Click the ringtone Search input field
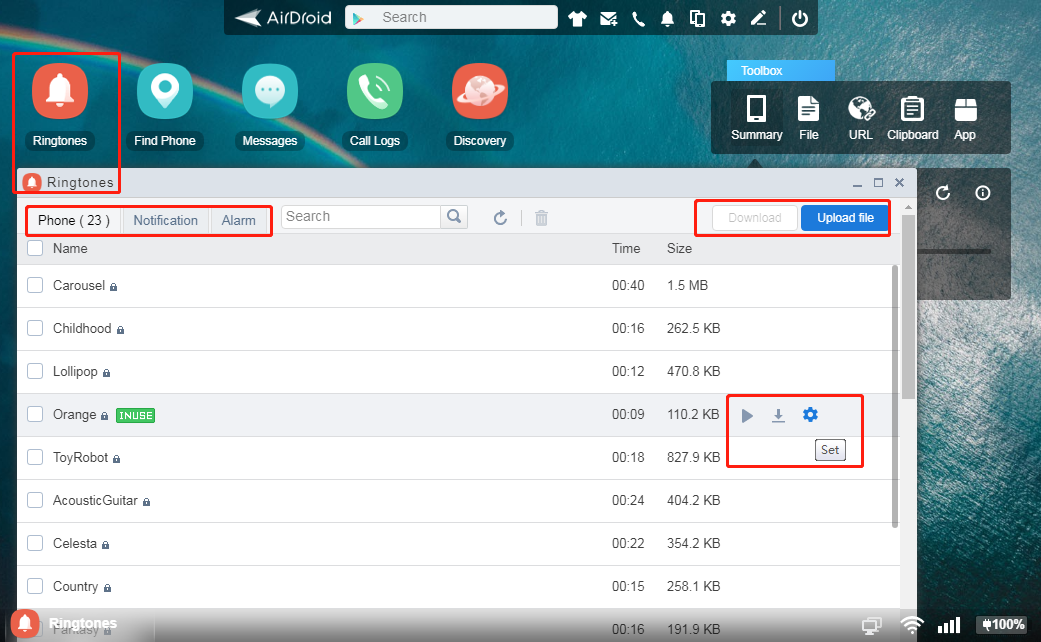Viewport: 1041px width, 642px height. coord(360,217)
